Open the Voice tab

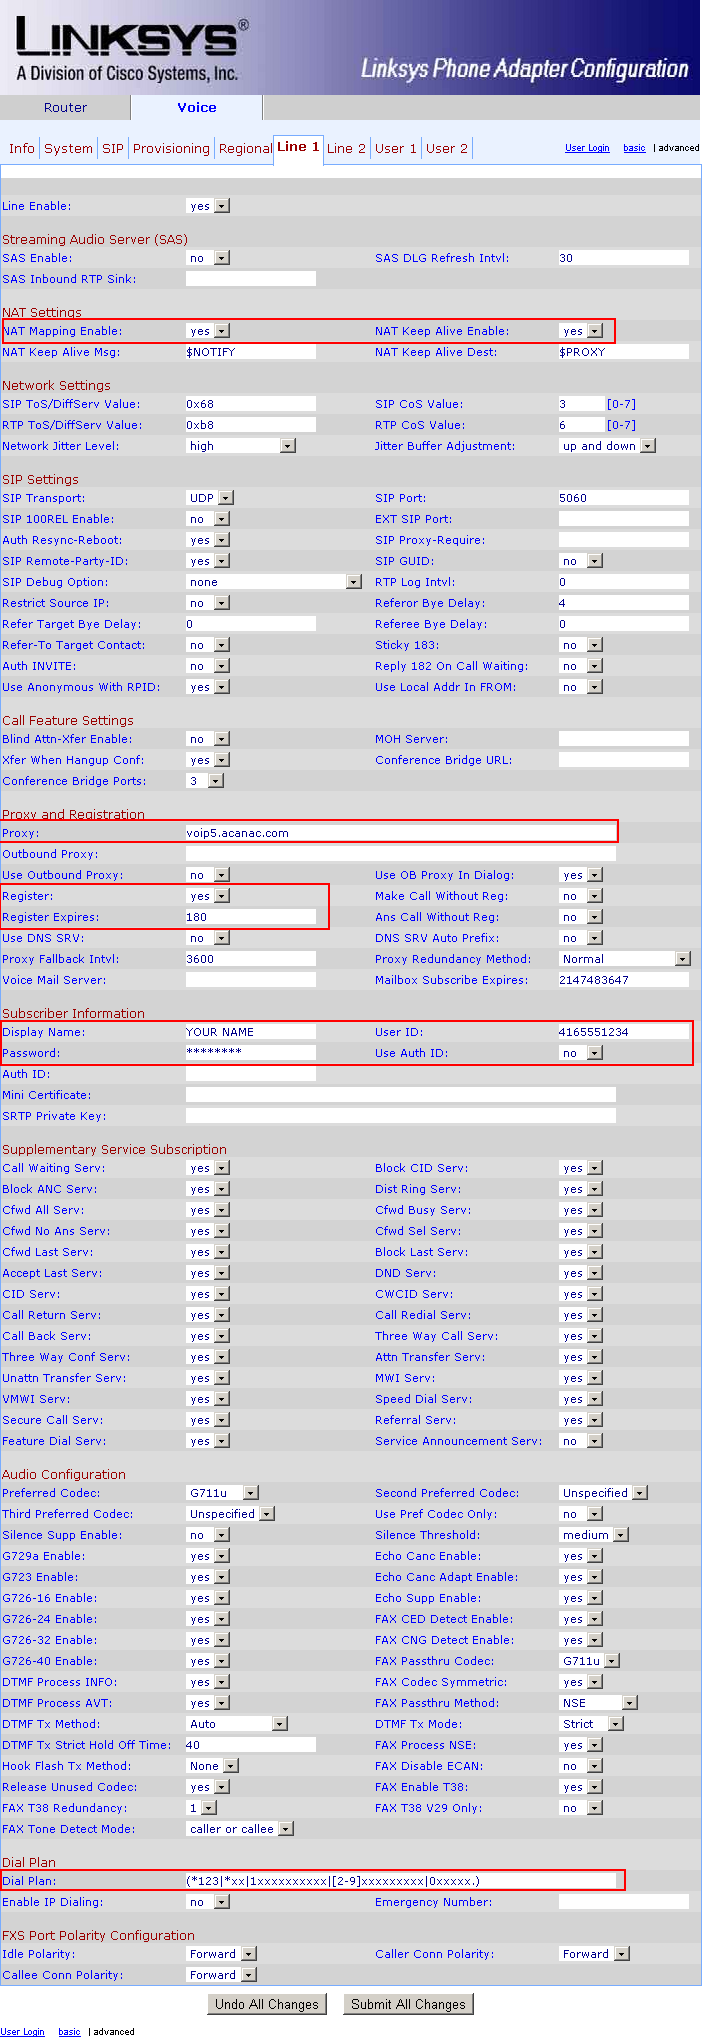coord(197,107)
